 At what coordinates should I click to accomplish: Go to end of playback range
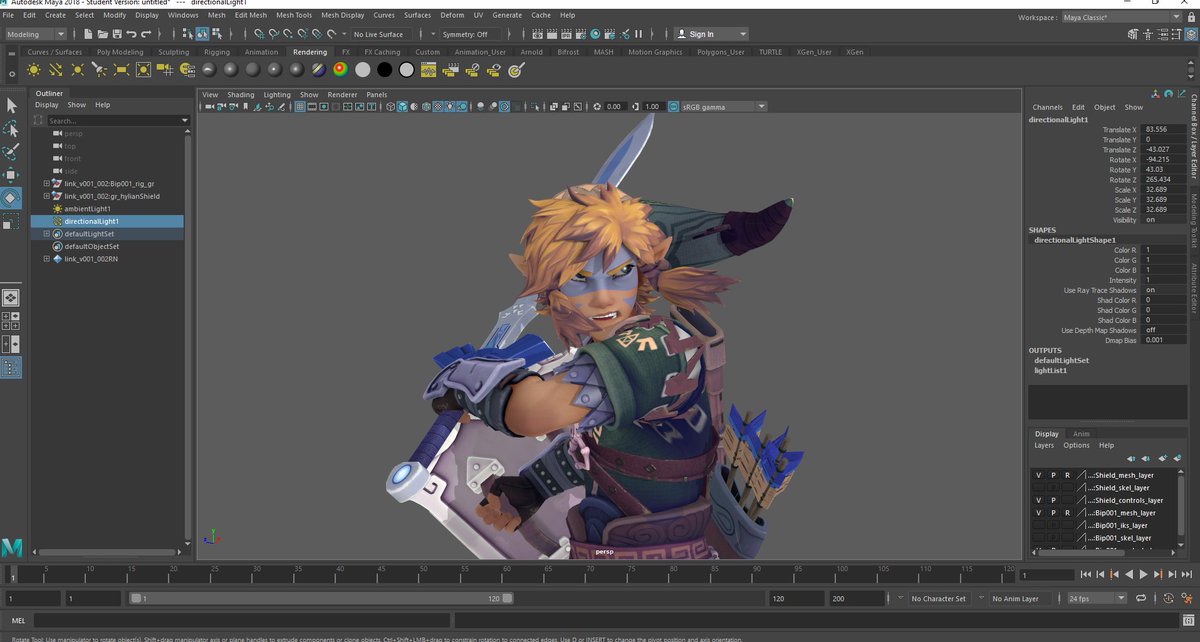[x=1187, y=574]
